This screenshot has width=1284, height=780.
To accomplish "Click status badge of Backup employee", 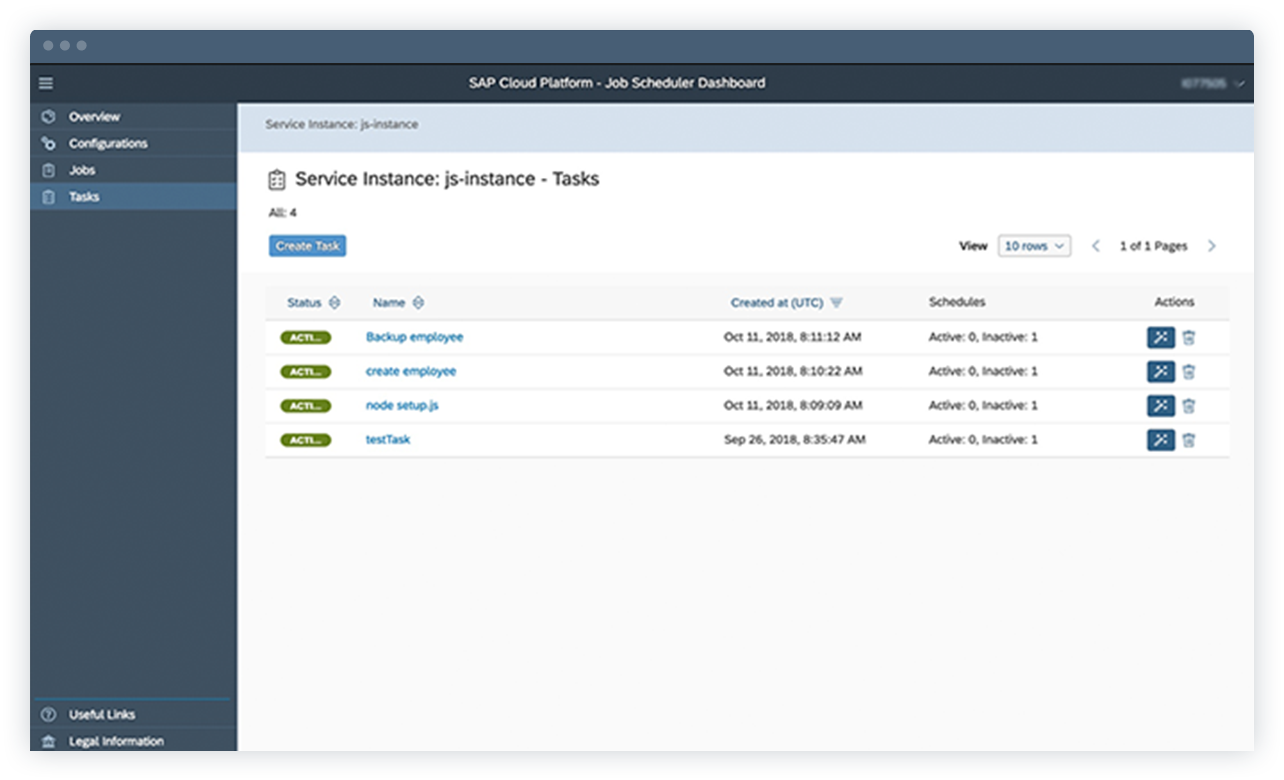I will 305,337.
